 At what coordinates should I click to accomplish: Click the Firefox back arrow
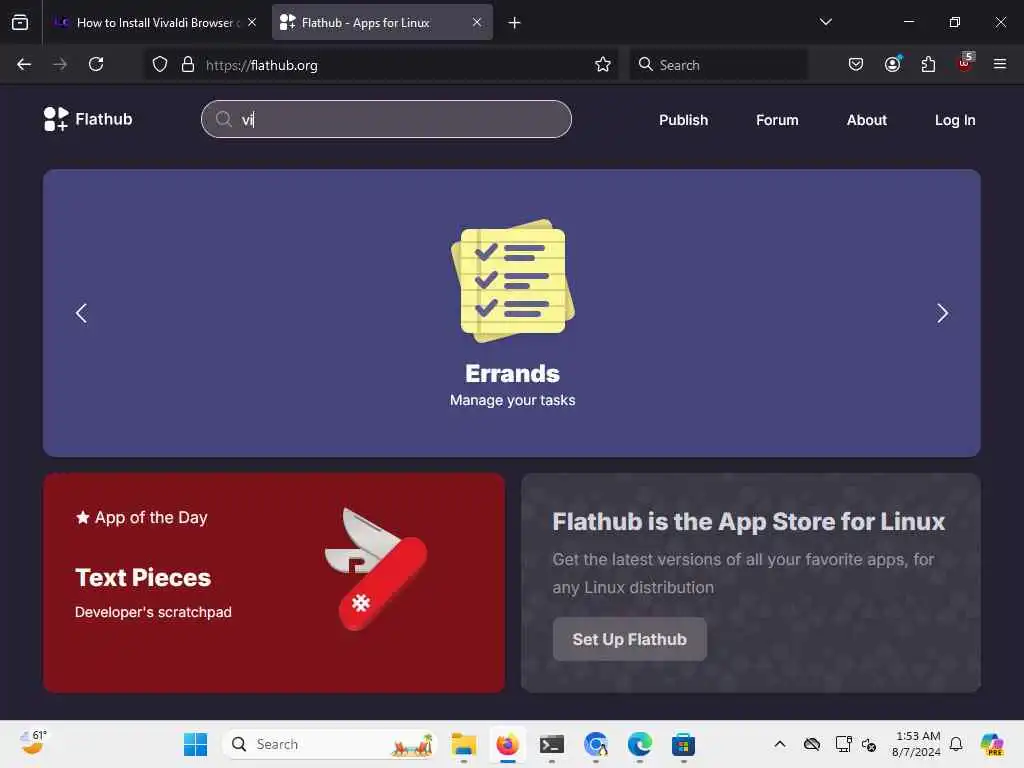[x=24, y=64]
